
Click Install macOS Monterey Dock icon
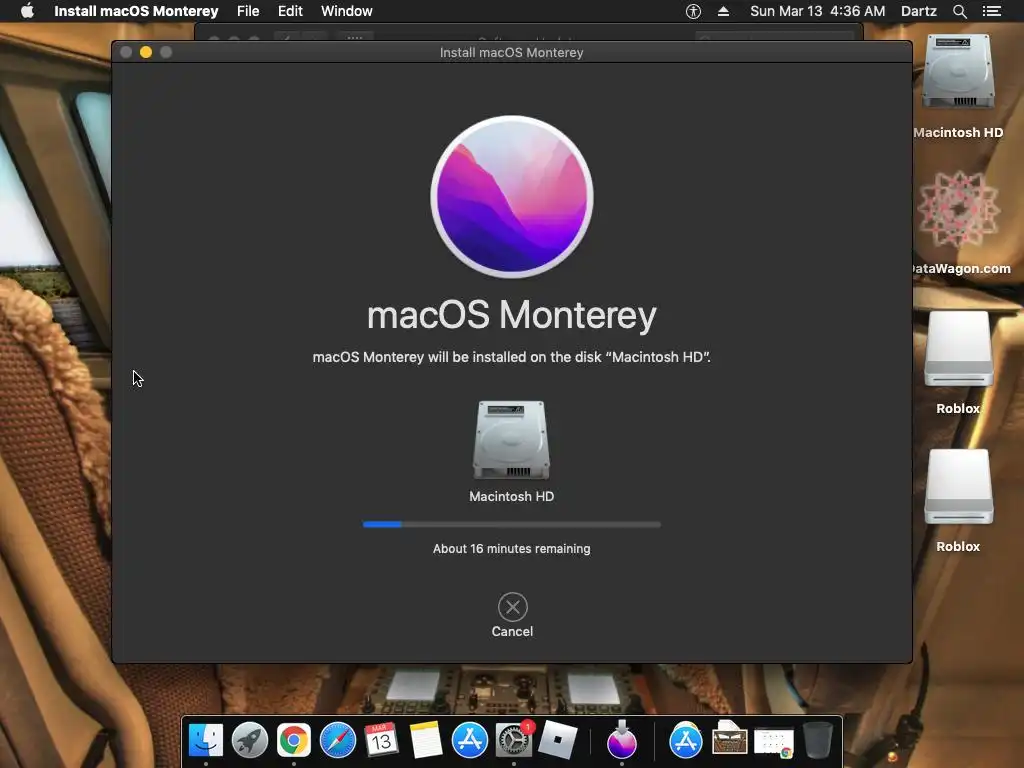pyautogui.click(x=622, y=740)
